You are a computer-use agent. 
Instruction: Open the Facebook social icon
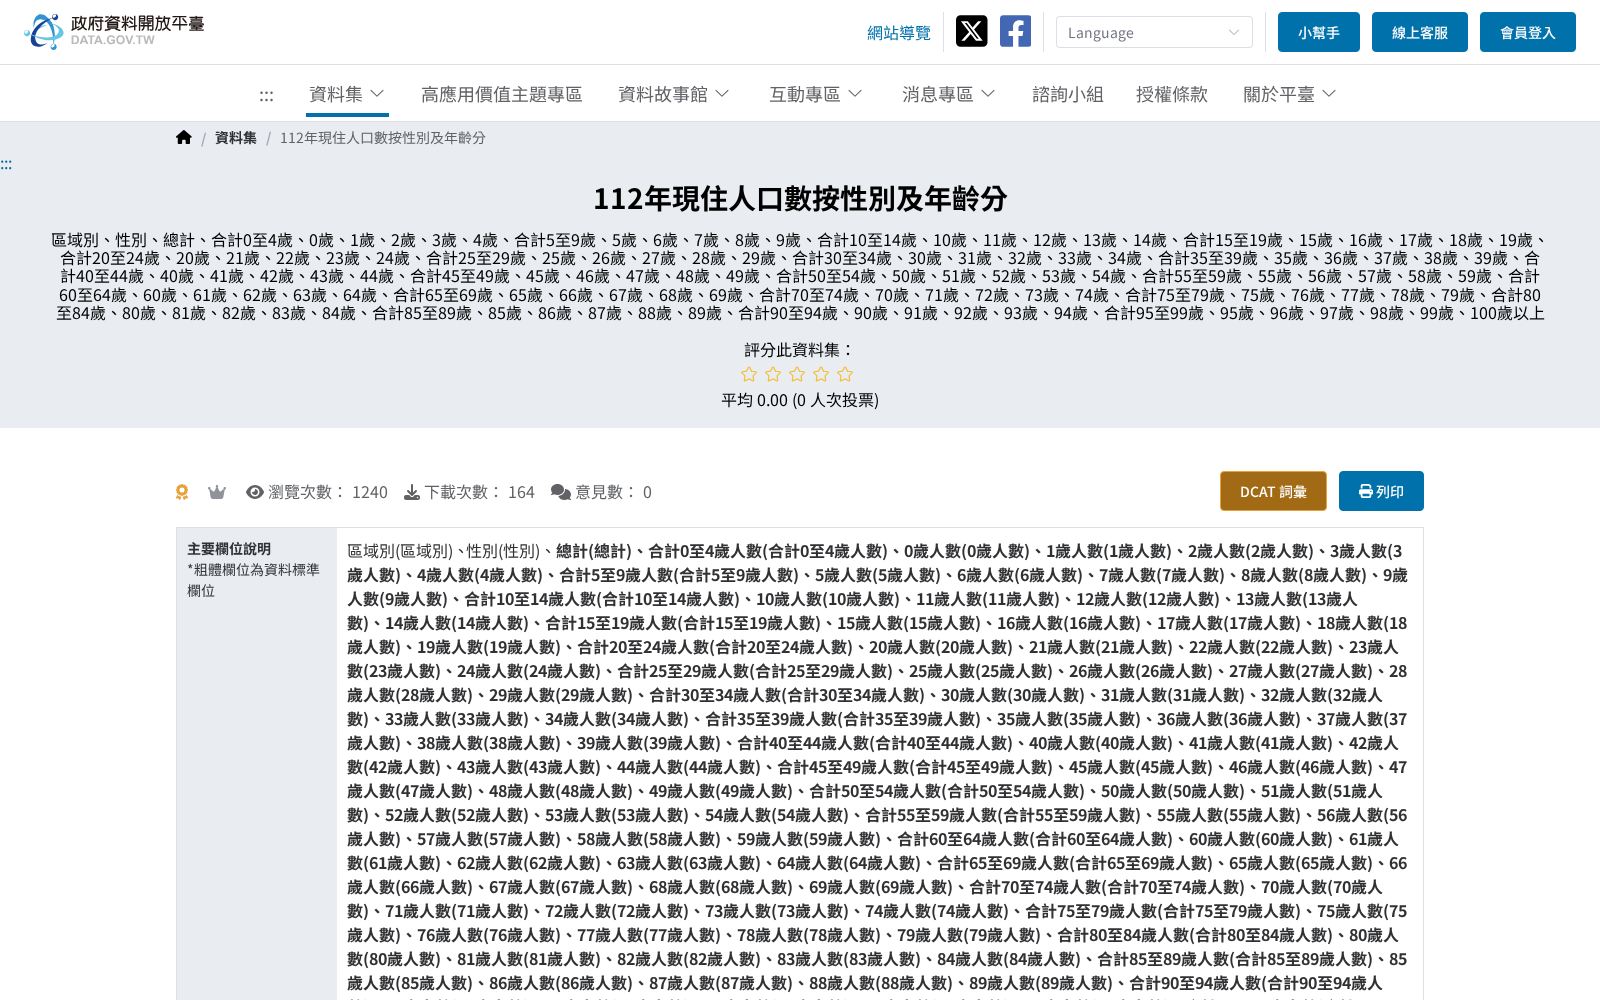click(x=1015, y=31)
